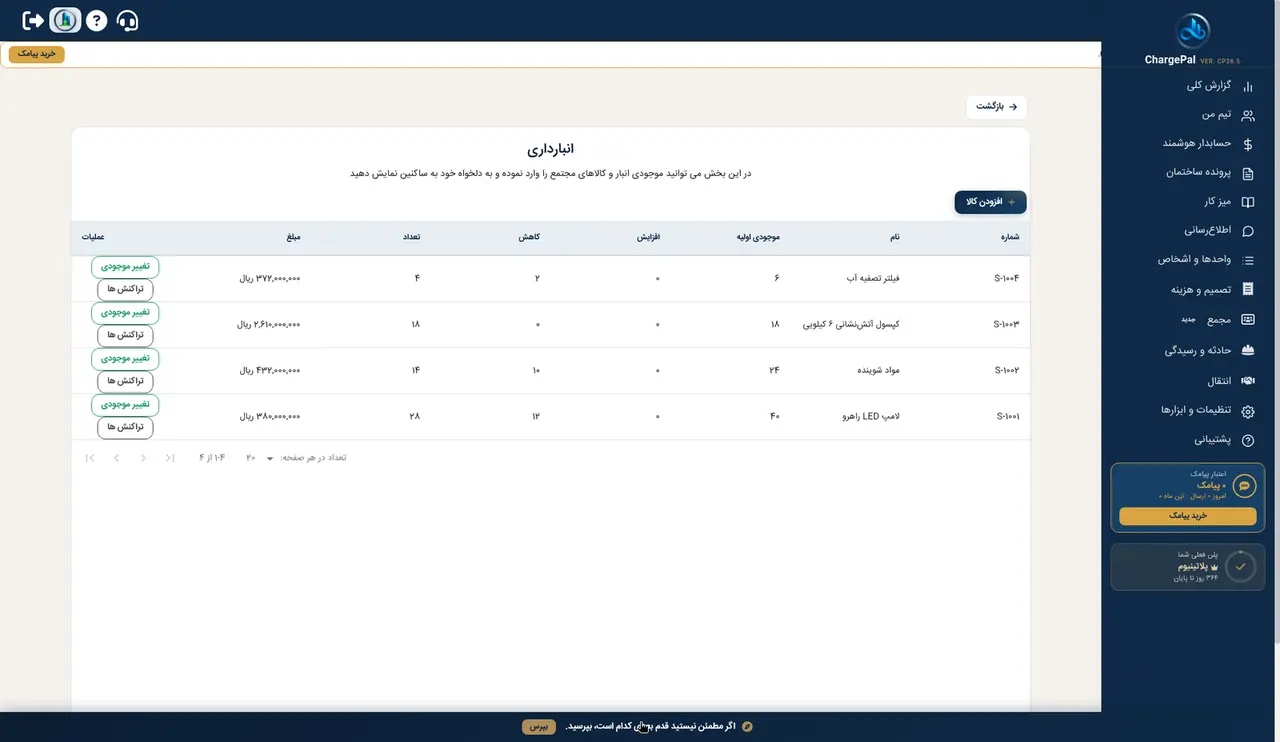Click the بازگشت back button
The image size is (1280, 742).
click(x=997, y=107)
